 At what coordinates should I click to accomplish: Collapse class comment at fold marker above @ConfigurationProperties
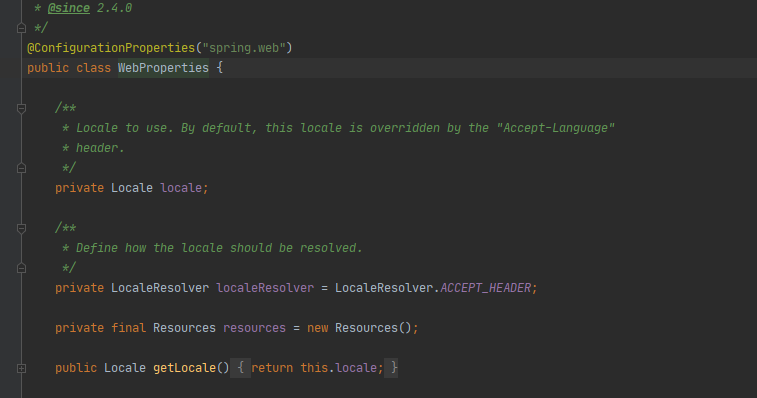(21, 28)
